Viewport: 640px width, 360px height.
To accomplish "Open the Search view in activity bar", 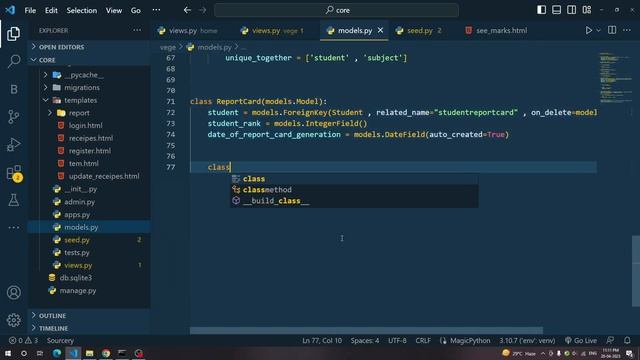I will (x=13, y=61).
